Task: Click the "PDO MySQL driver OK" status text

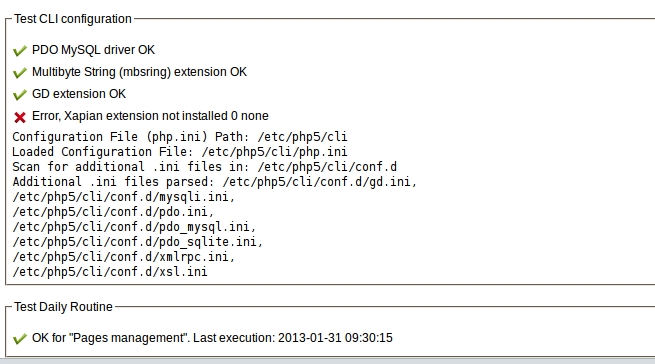Action: coord(93,50)
